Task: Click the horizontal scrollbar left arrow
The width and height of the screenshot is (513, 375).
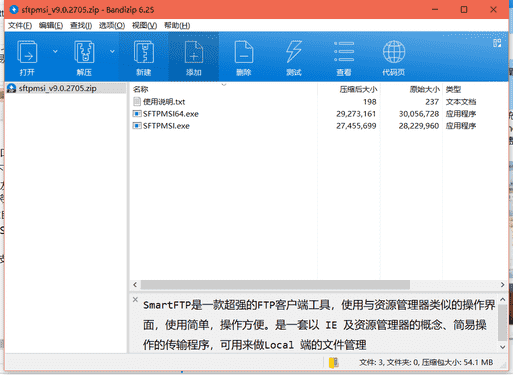Action: point(135,285)
